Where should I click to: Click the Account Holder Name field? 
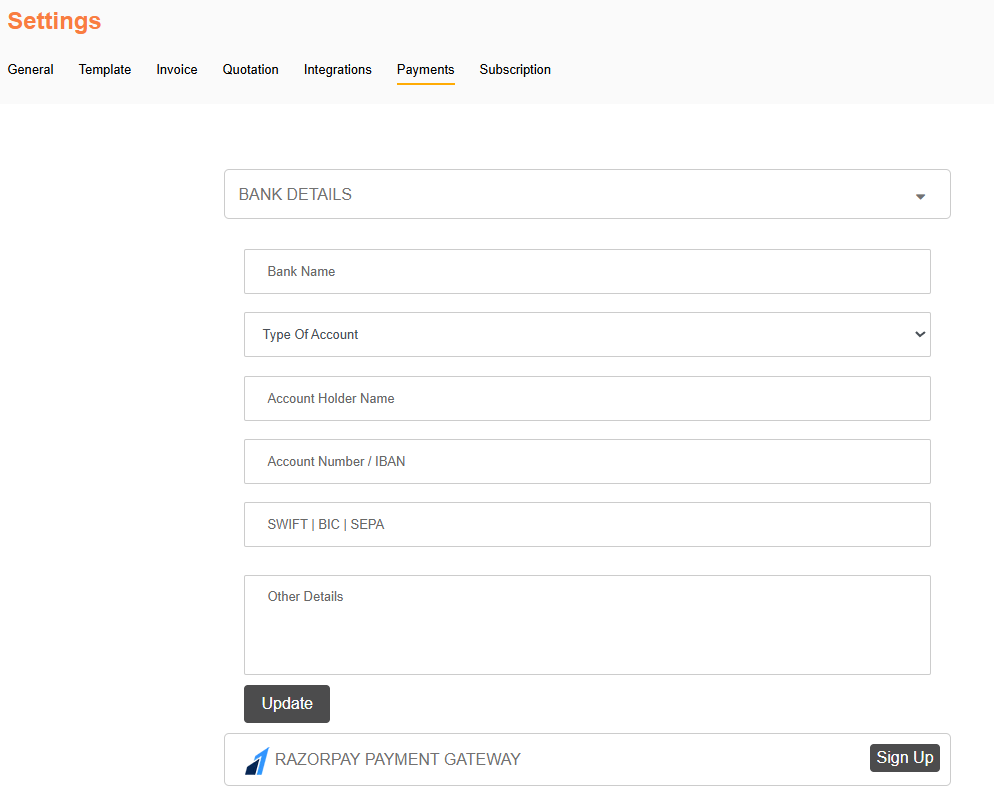click(x=587, y=399)
